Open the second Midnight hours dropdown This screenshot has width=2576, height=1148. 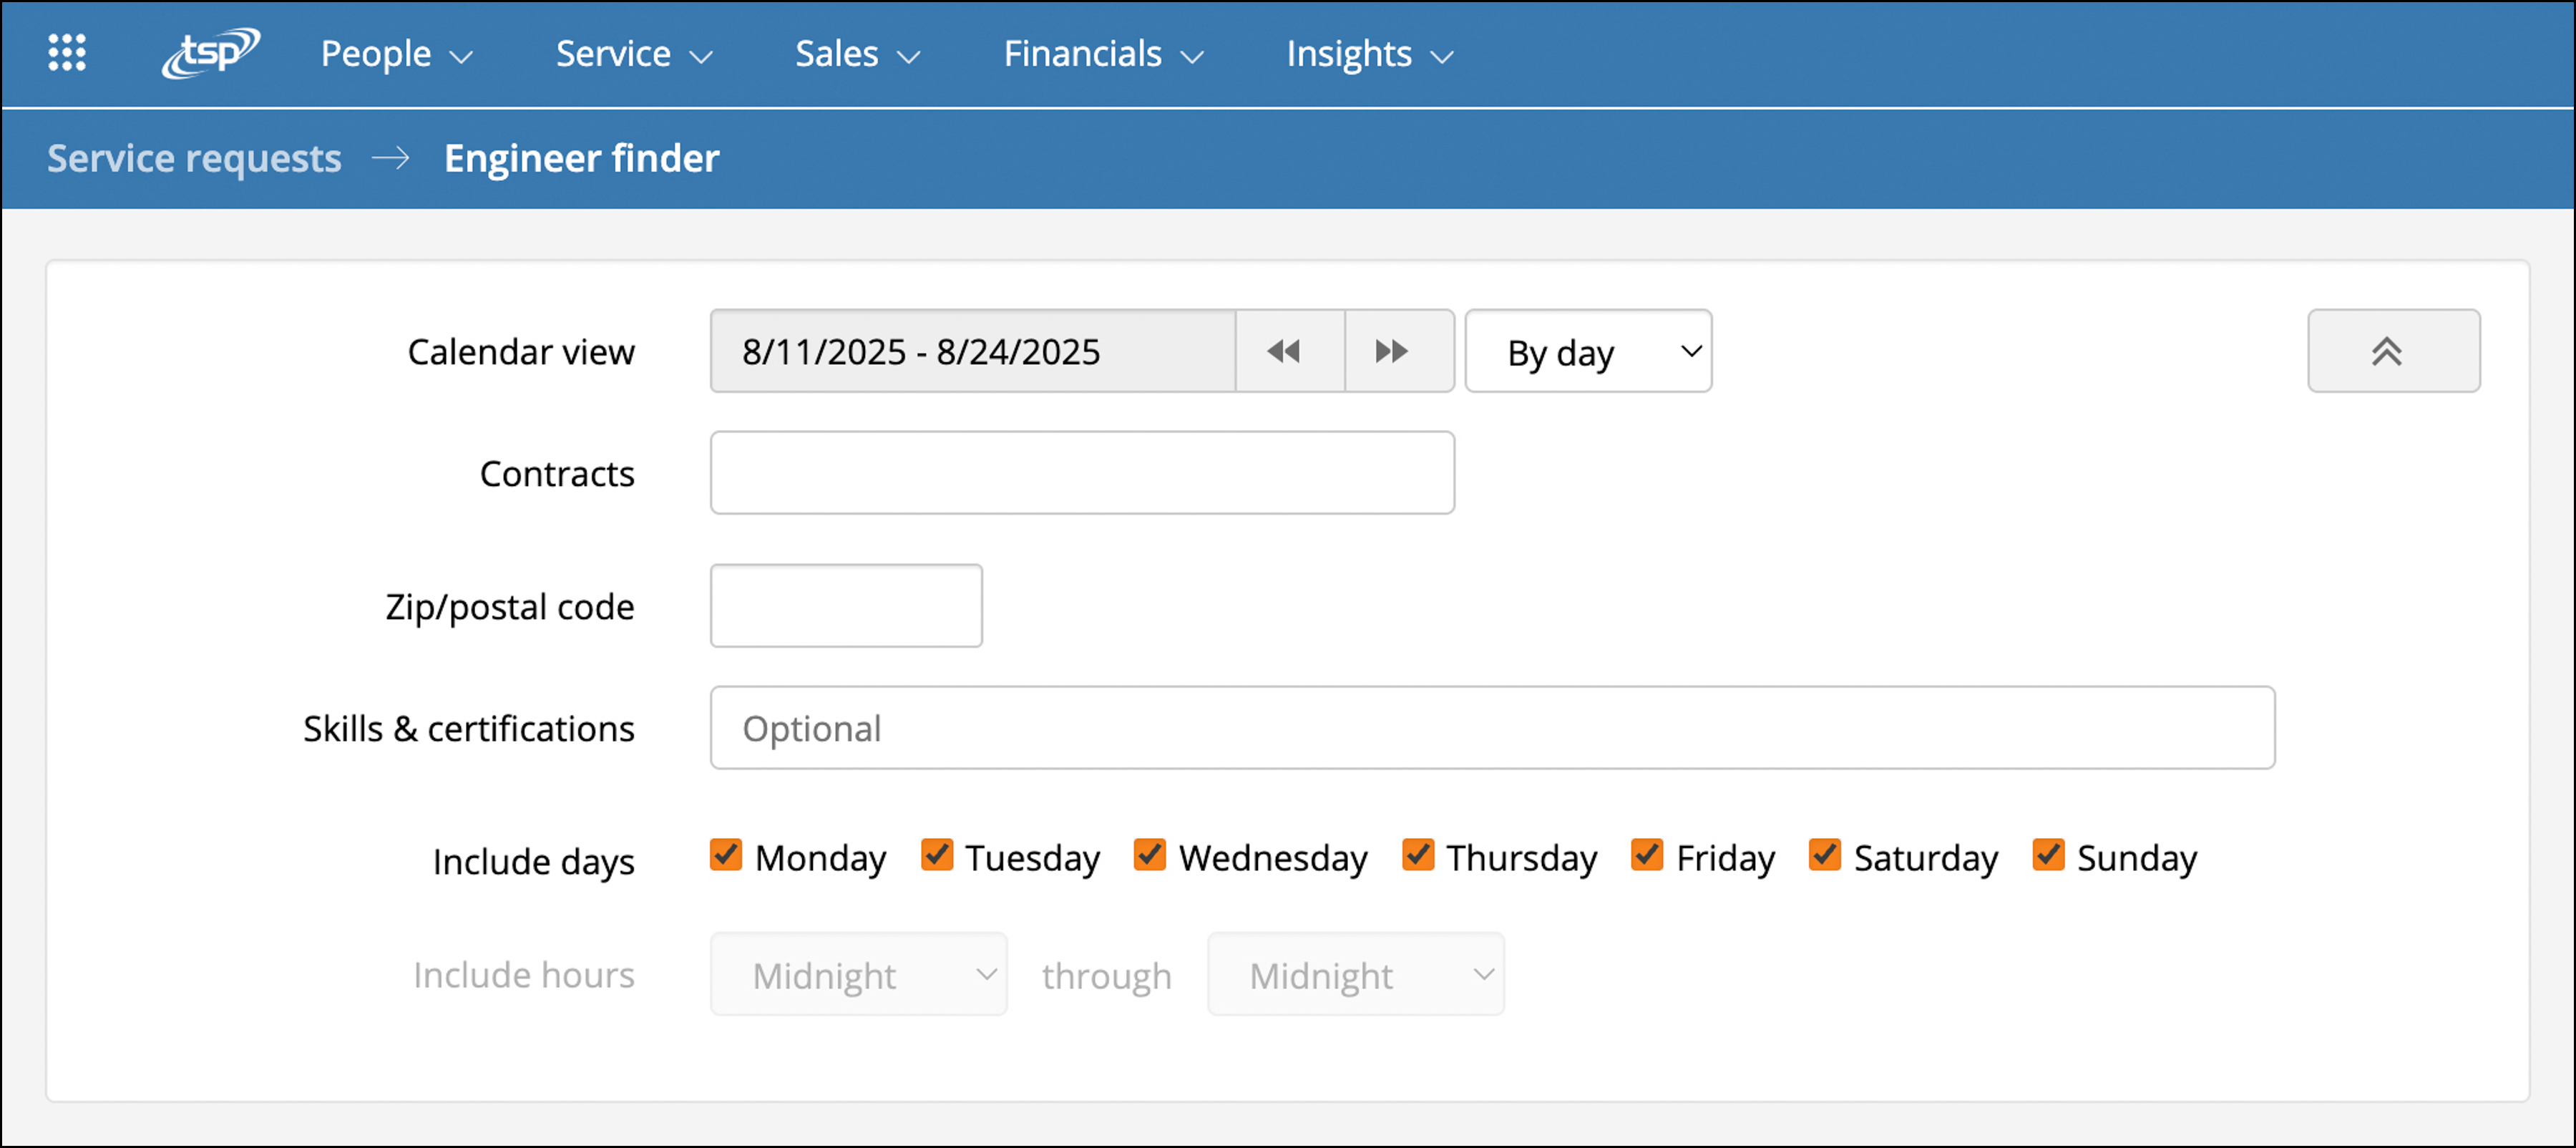pyautogui.click(x=1355, y=974)
